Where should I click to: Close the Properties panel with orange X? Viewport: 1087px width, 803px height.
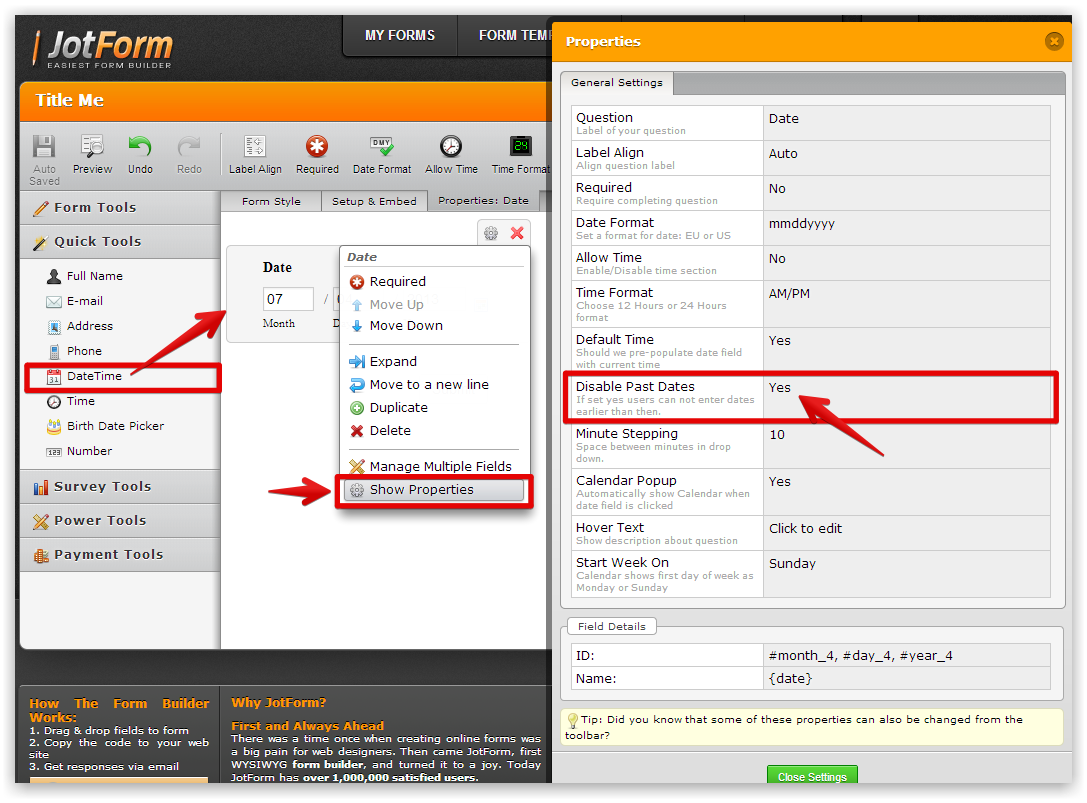[1054, 41]
